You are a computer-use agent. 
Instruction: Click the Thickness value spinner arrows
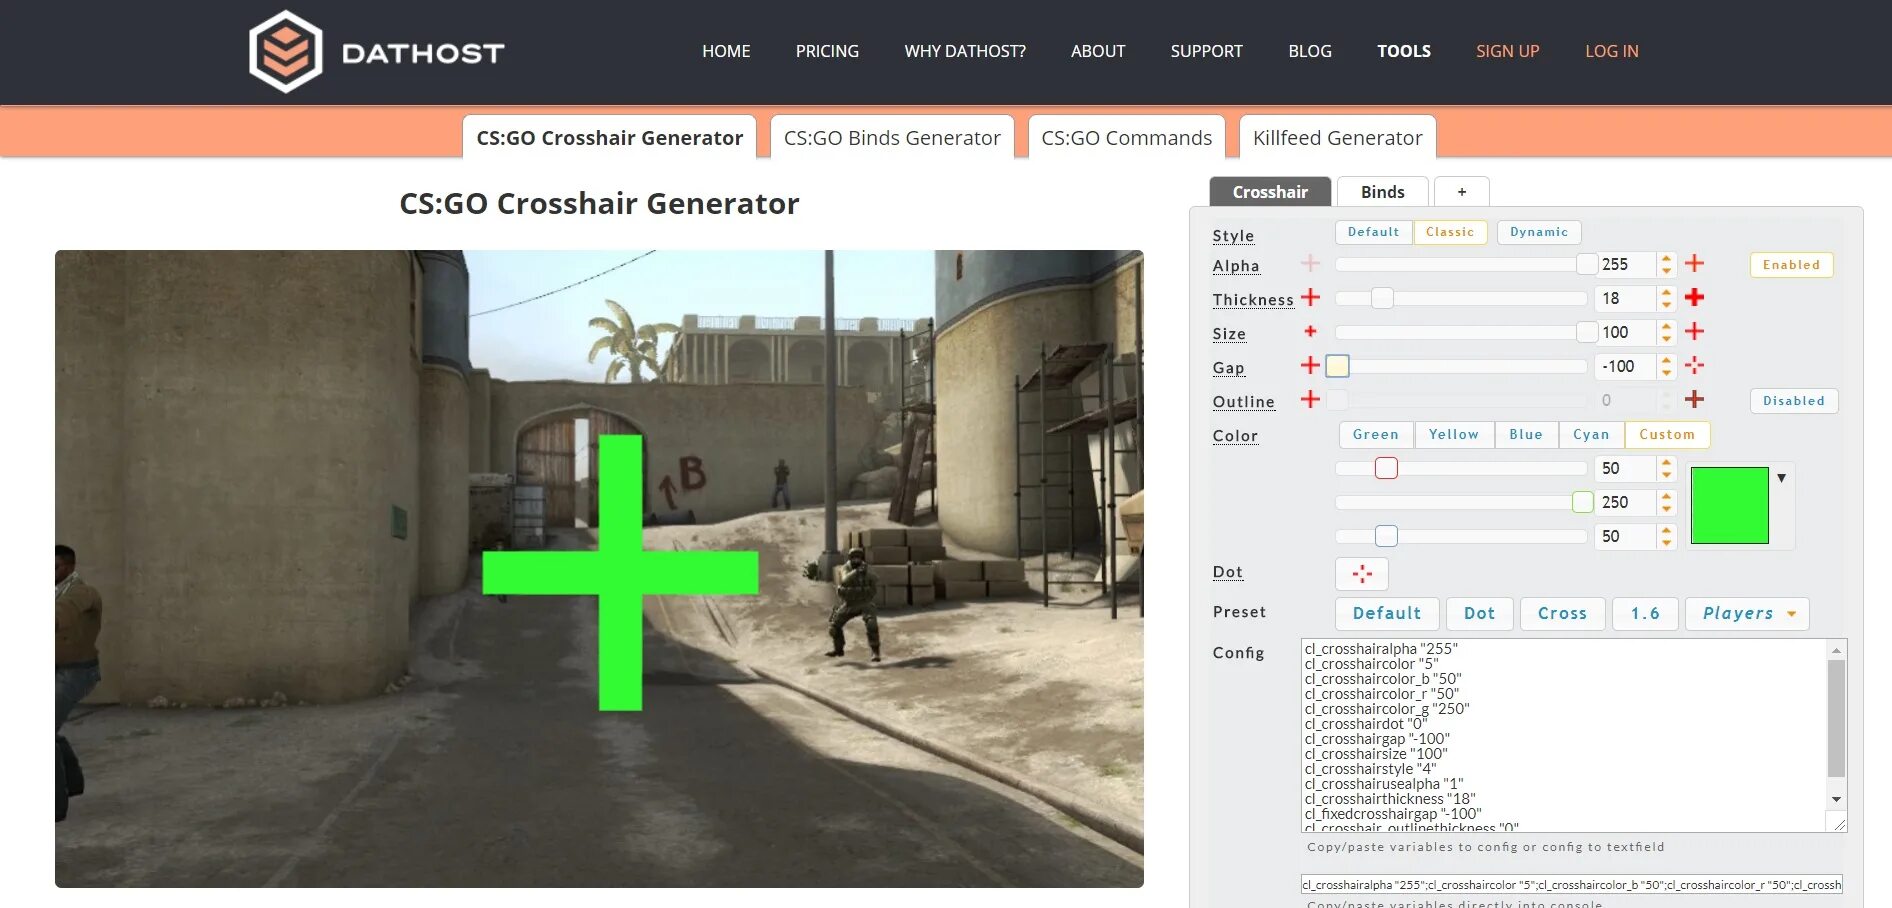pos(1666,298)
